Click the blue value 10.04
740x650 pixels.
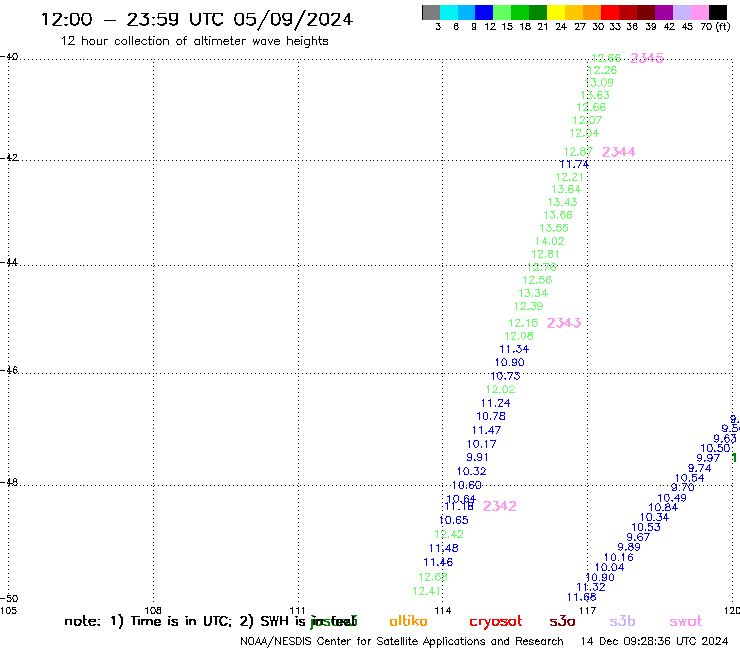click(x=610, y=567)
